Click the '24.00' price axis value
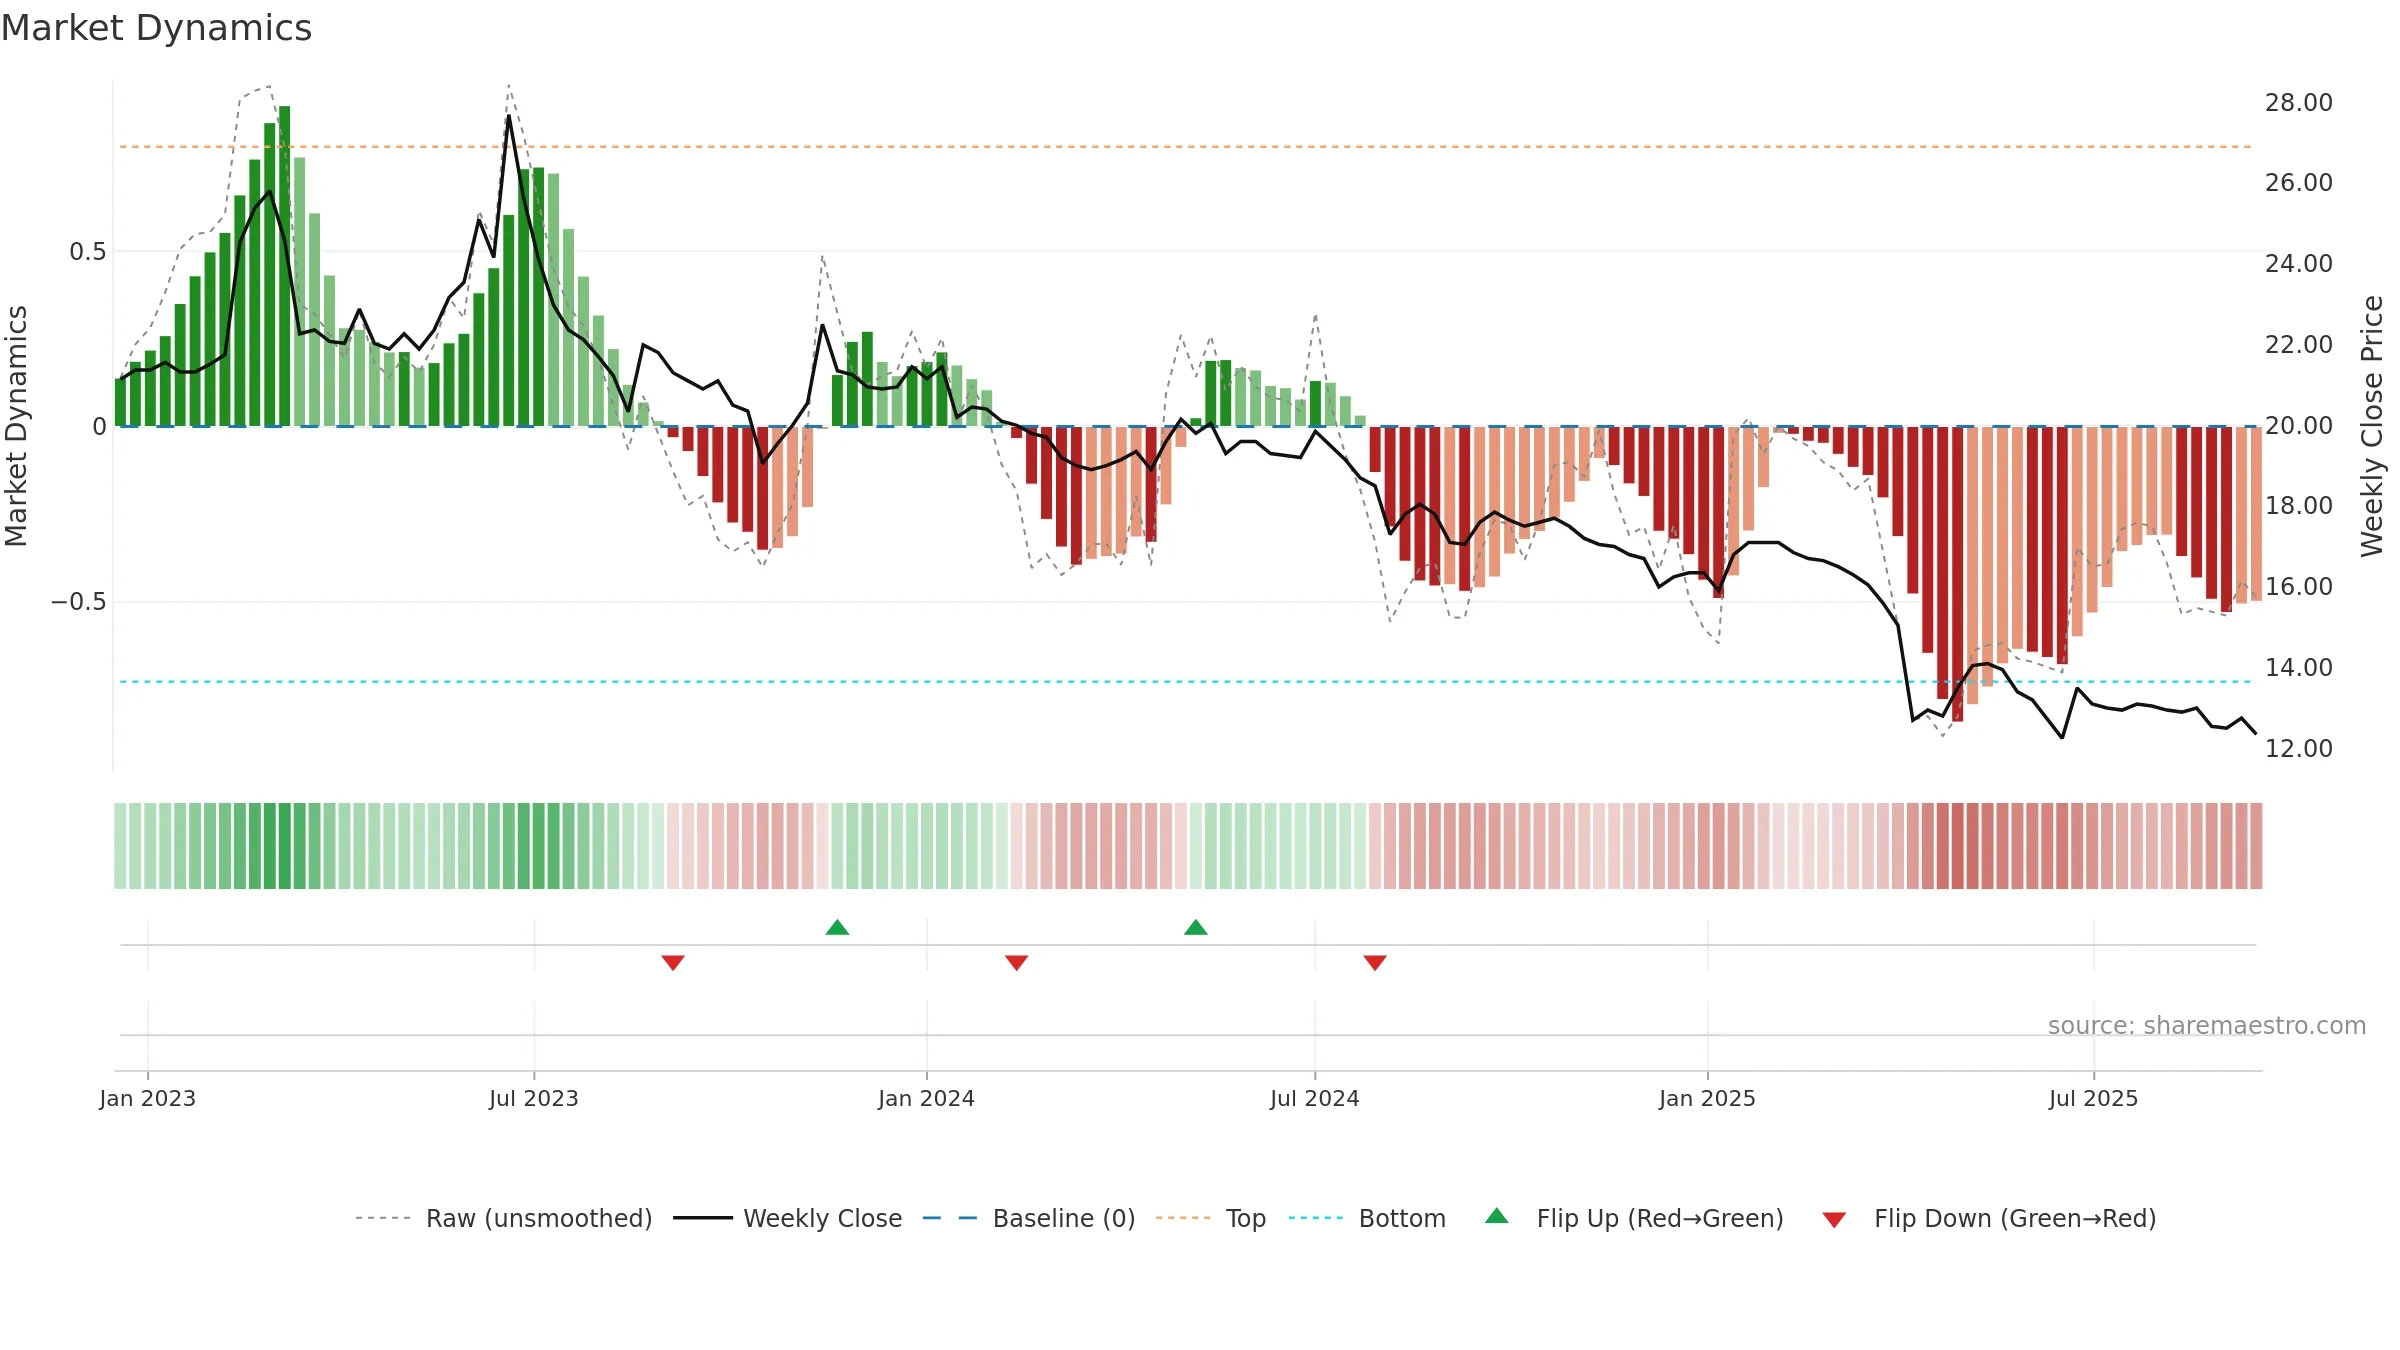2400x1350 pixels. (2299, 263)
